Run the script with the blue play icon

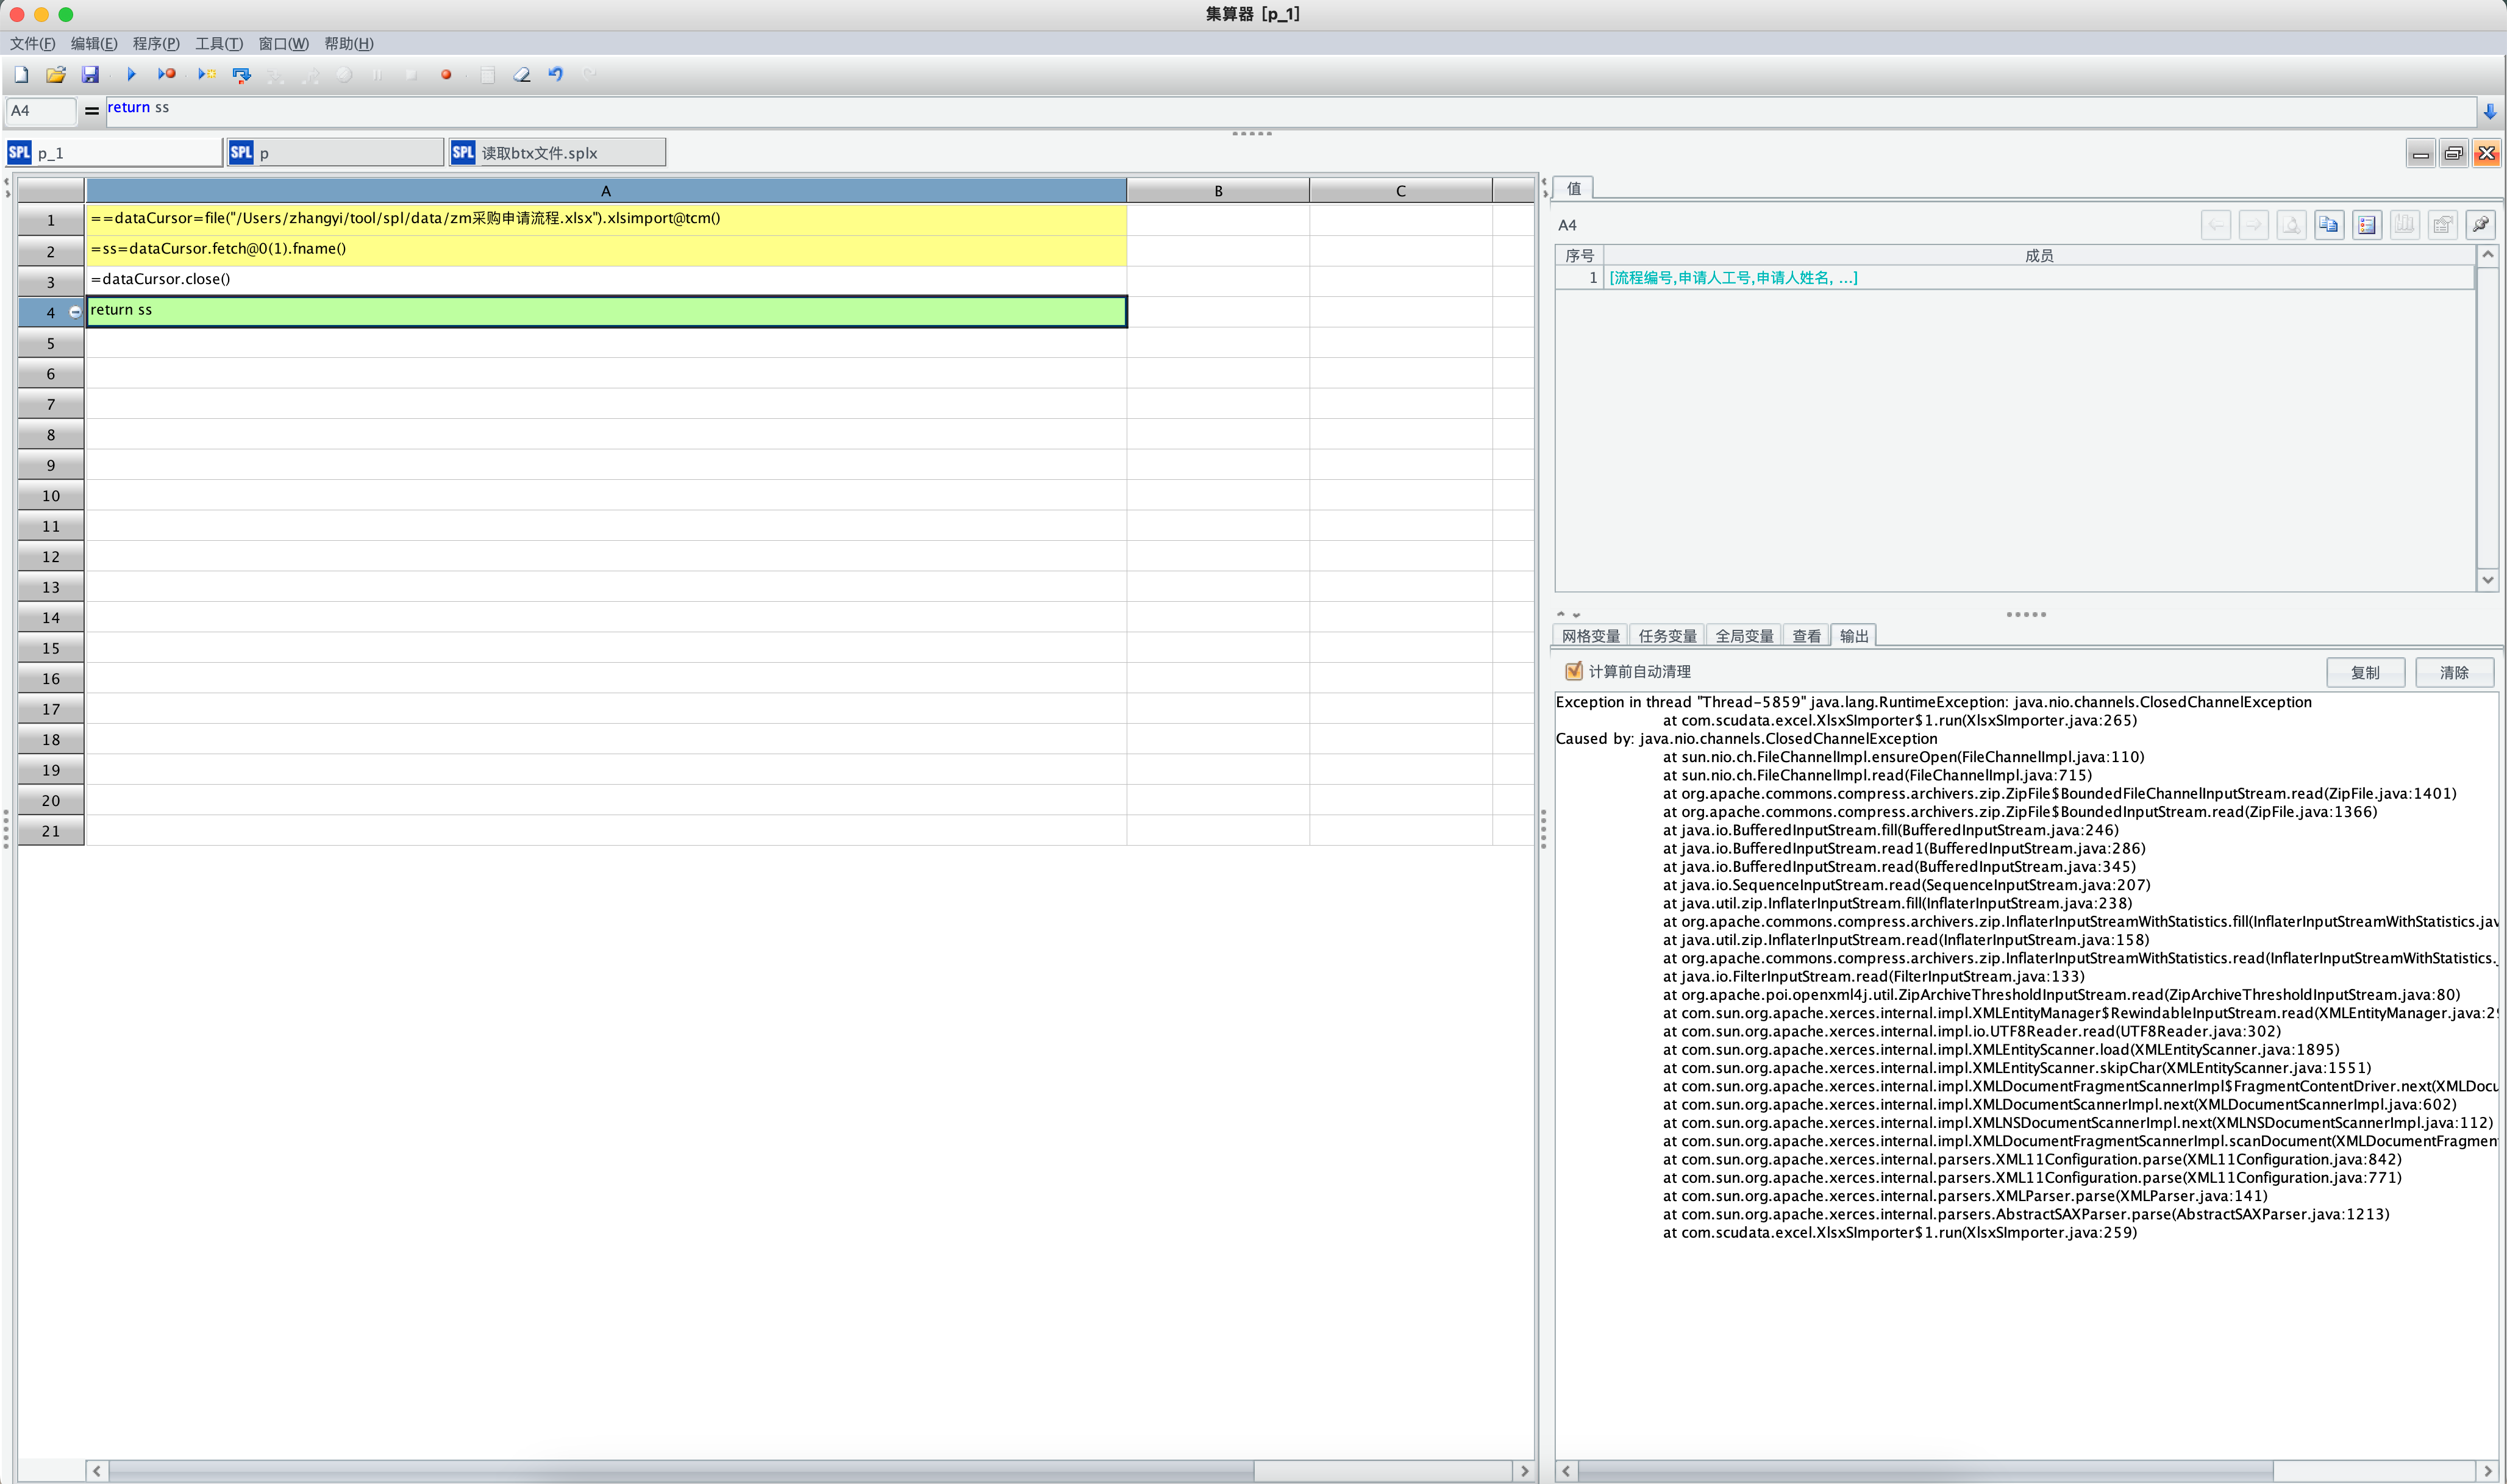[131, 74]
